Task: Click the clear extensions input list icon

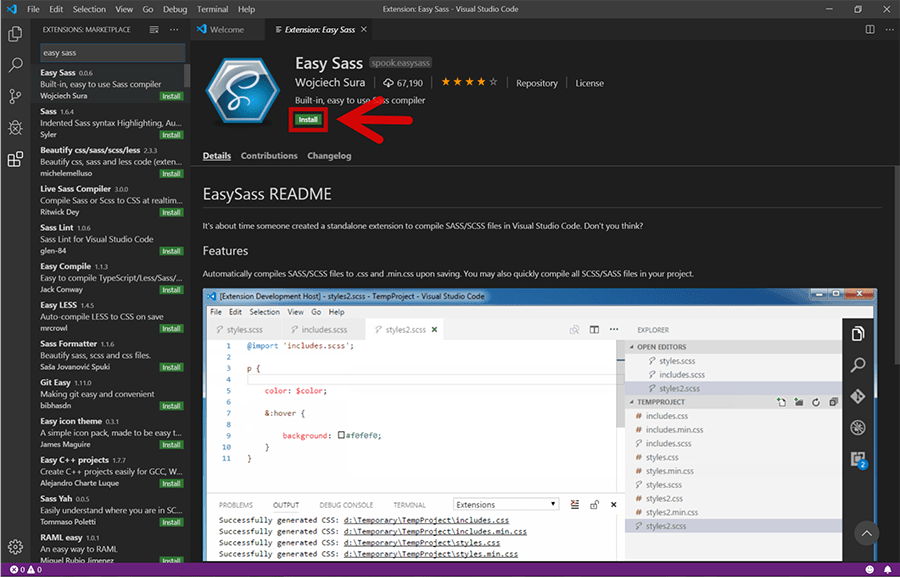Action: pyautogui.click(x=154, y=29)
